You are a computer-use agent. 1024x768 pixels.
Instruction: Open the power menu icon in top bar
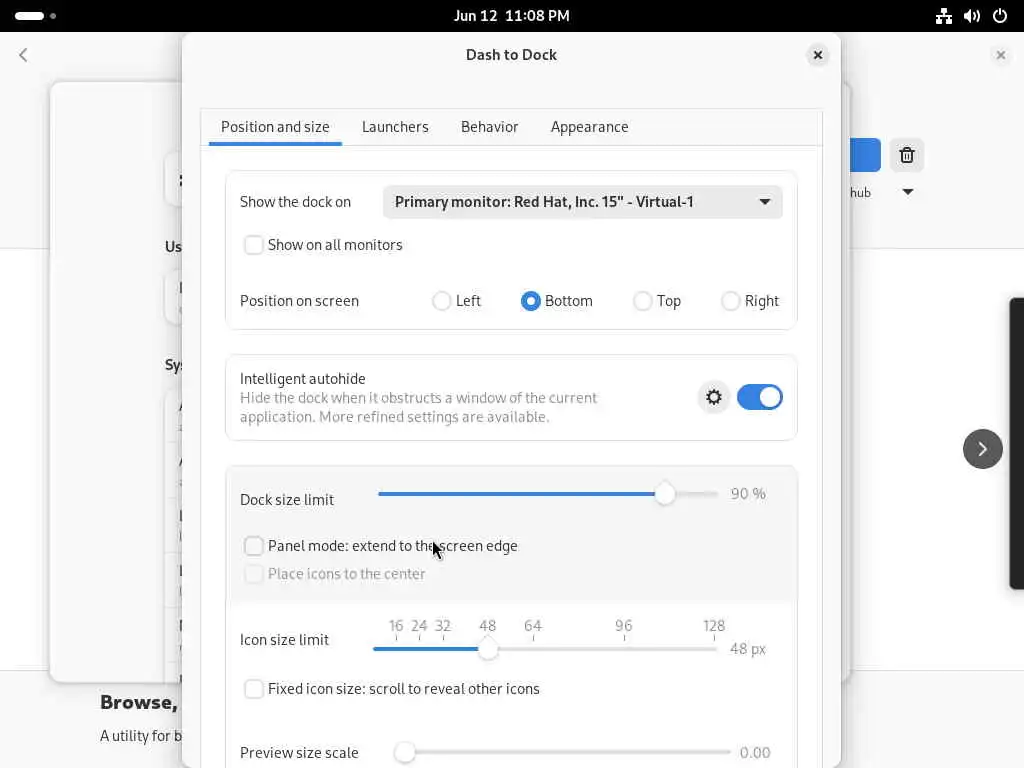click(x=1000, y=16)
